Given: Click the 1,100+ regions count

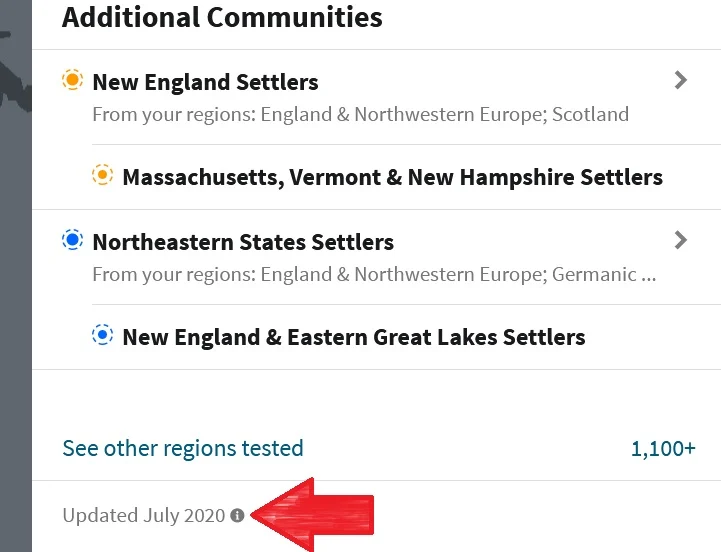Looking at the screenshot, I should point(663,448).
